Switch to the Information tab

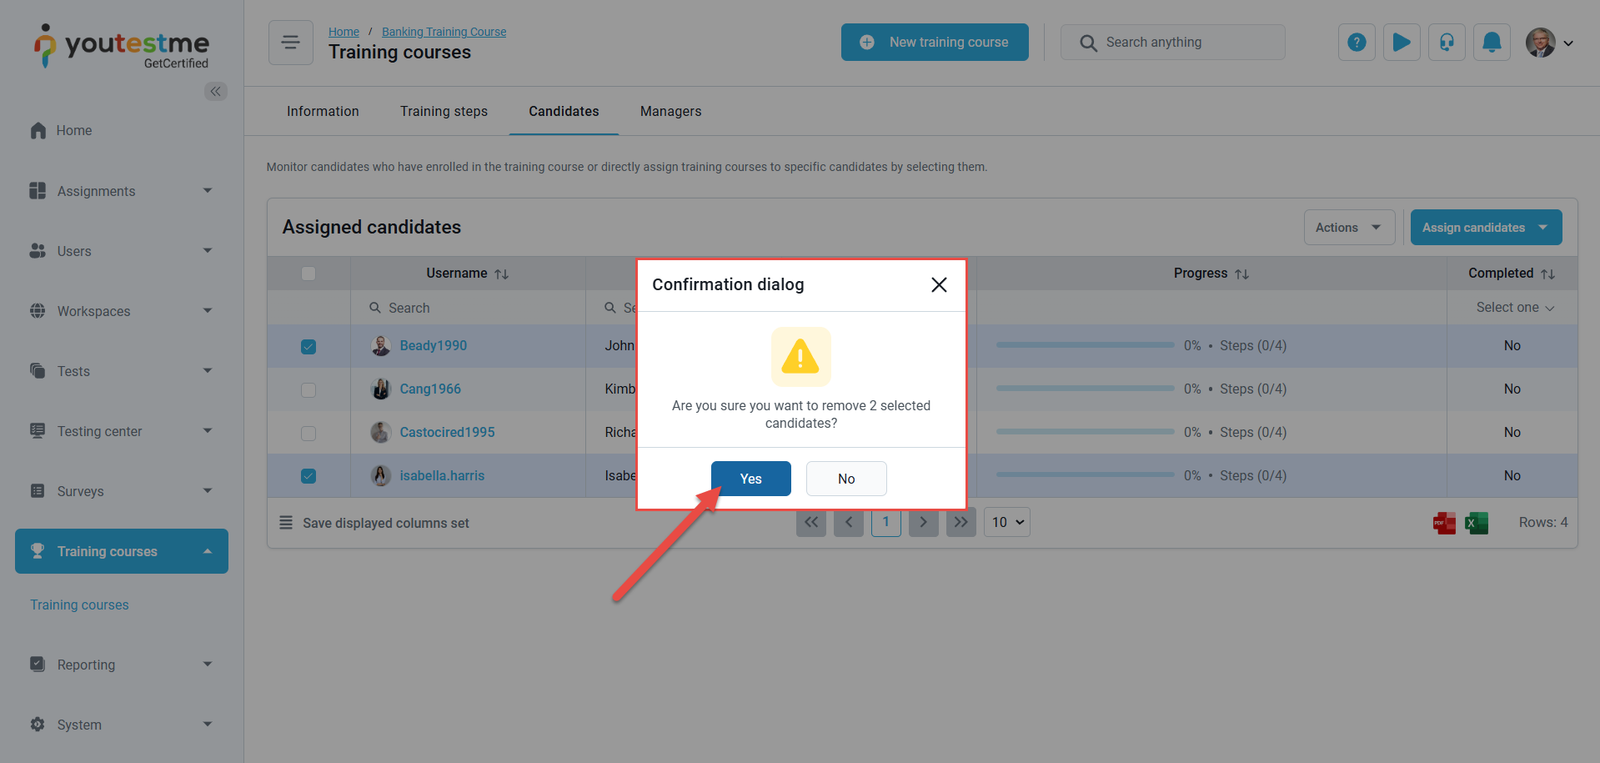coord(323,111)
